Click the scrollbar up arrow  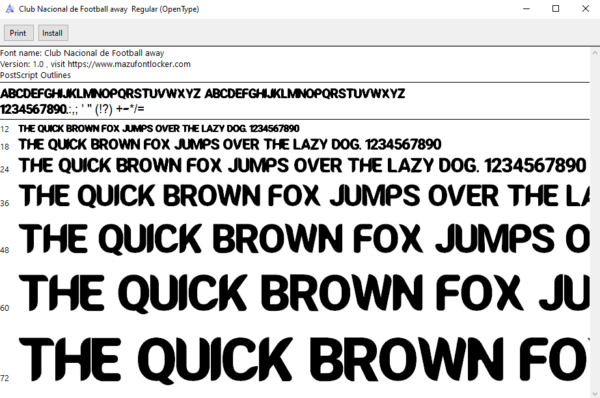595,53
